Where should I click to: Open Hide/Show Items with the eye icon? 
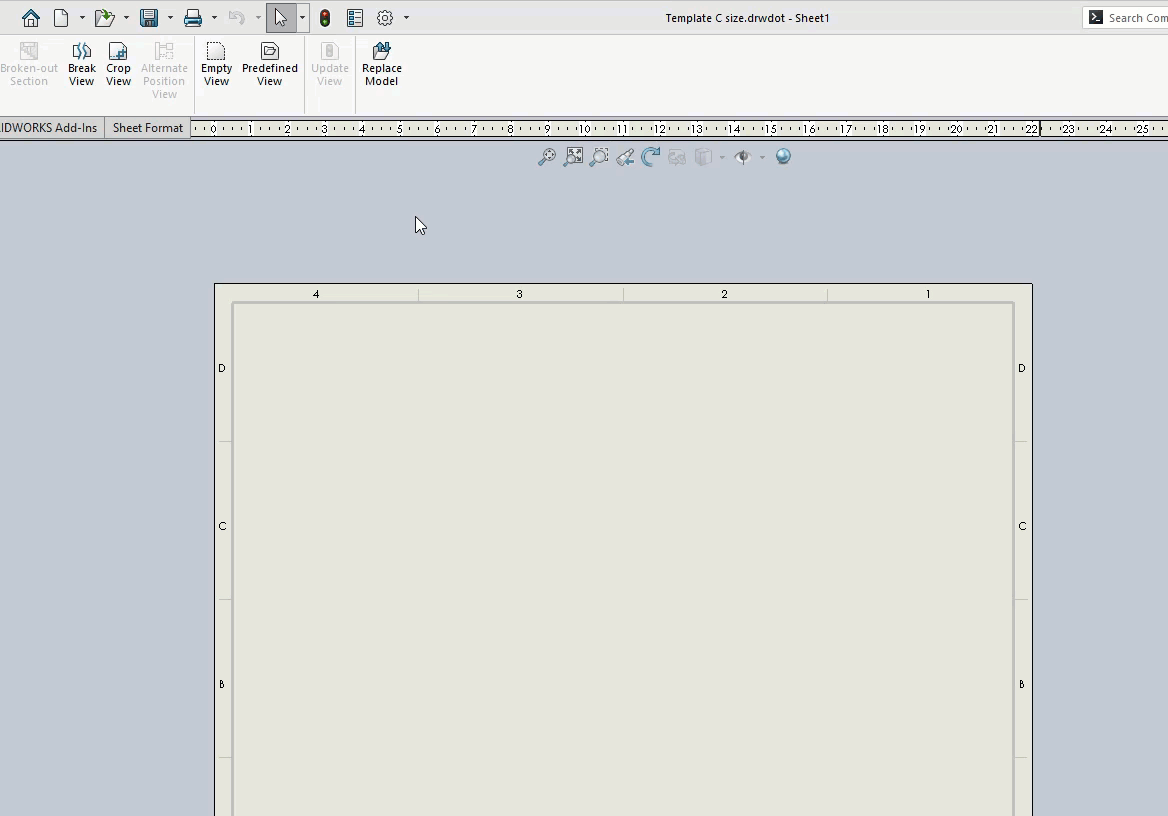click(x=743, y=157)
